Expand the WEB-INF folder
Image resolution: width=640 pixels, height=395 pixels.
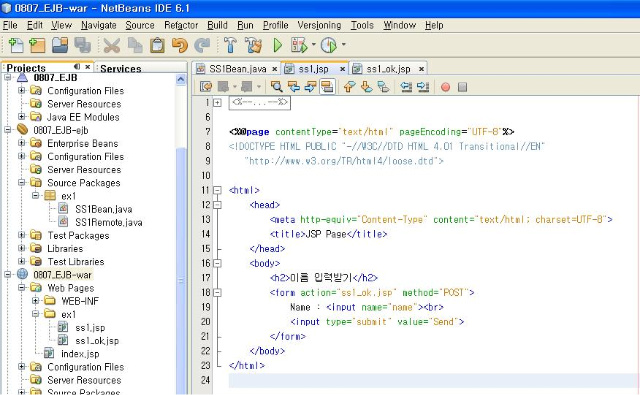coord(36,301)
